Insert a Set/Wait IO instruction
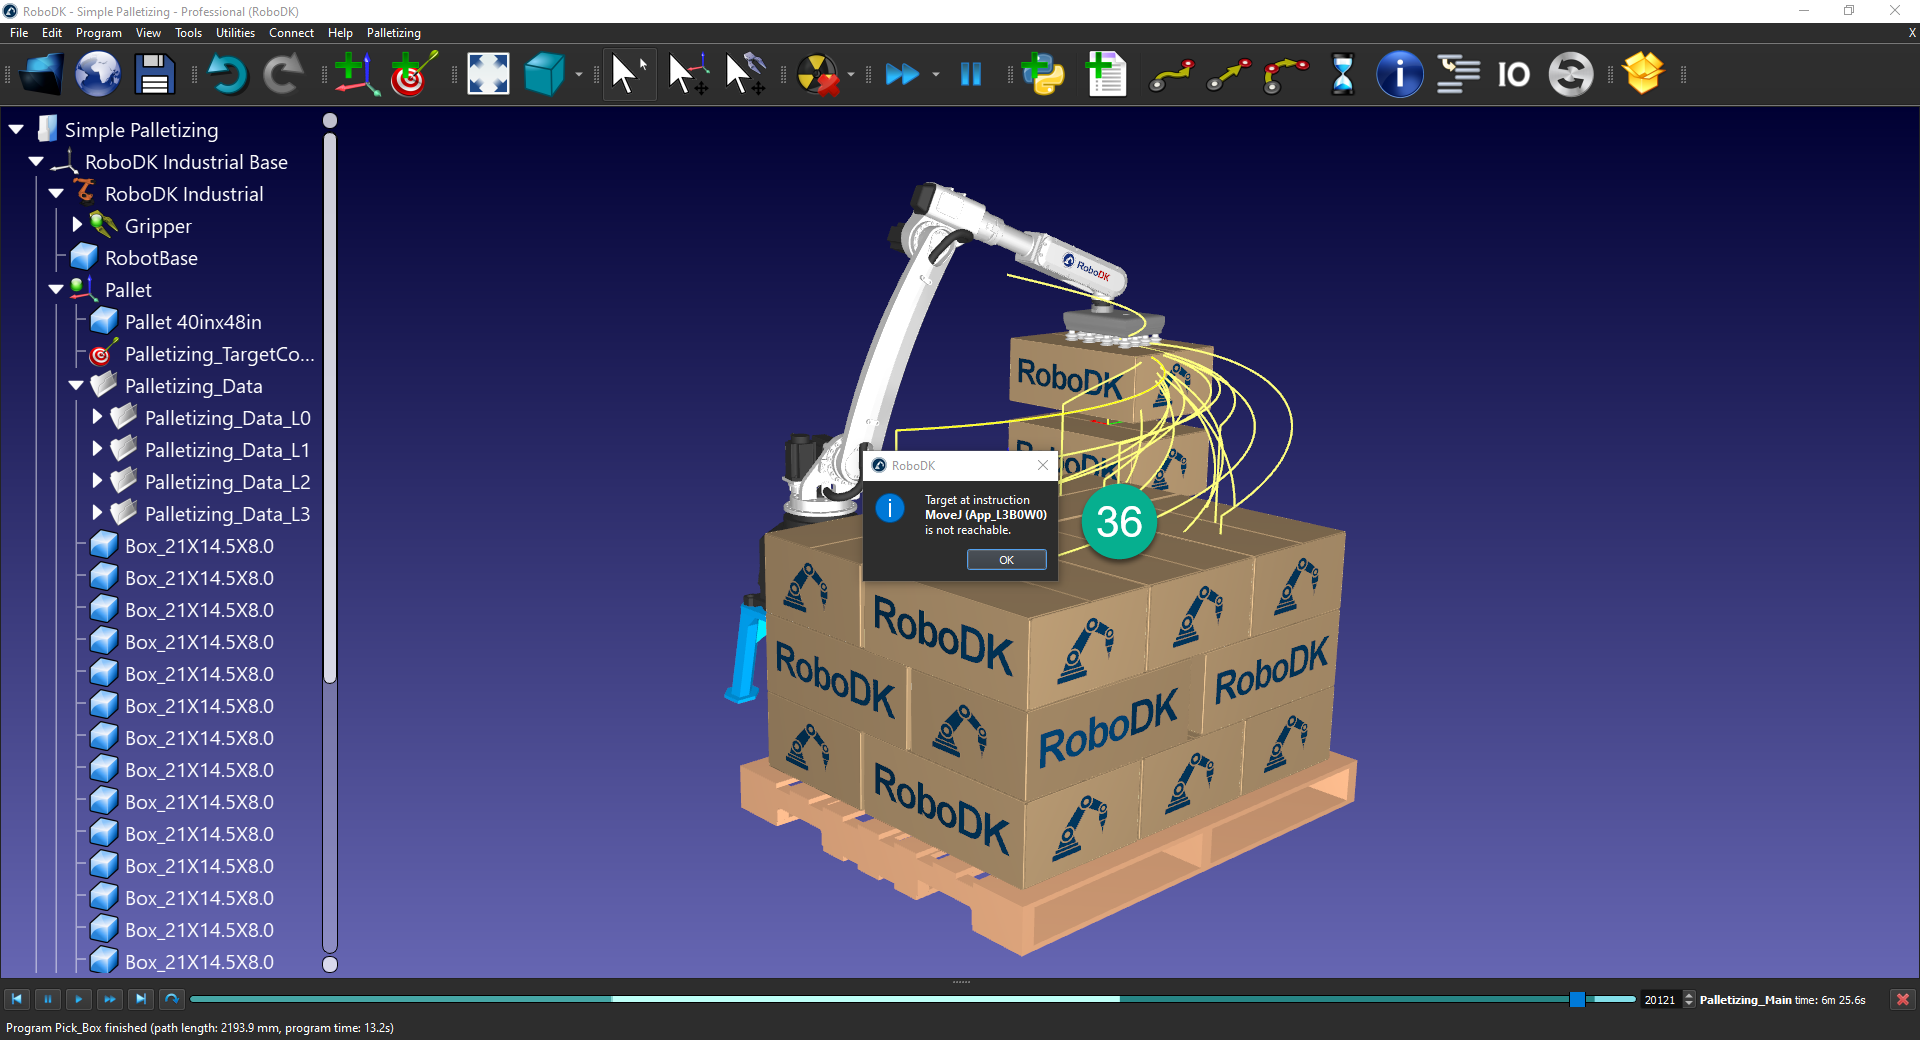The height and width of the screenshot is (1040, 1920). (1512, 74)
